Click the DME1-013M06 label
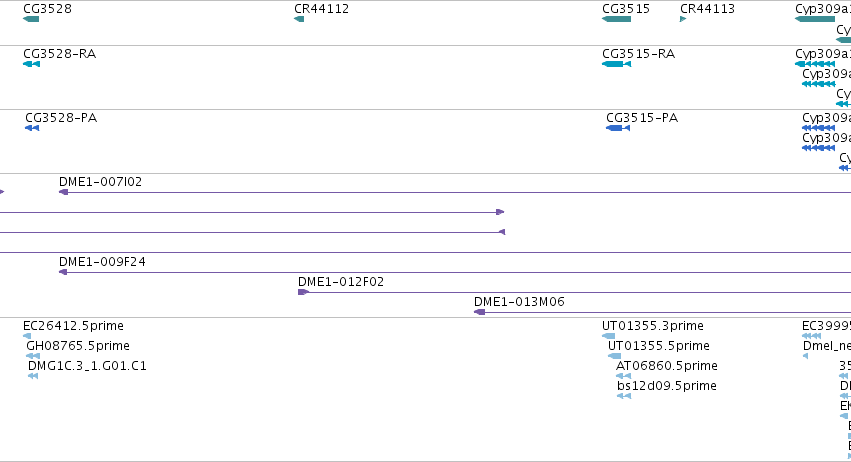Image resolution: width=851 pixels, height=462 pixels. click(x=519, y=302)
